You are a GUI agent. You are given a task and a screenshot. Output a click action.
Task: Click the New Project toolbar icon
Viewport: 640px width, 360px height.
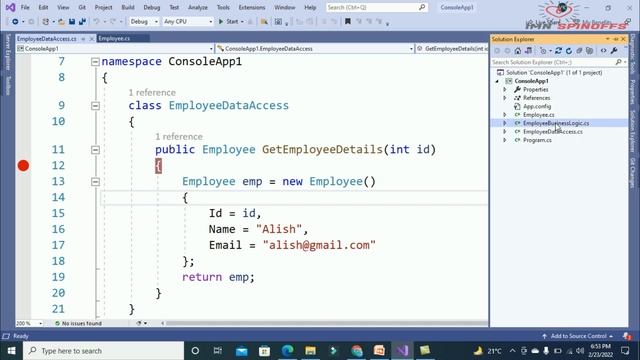click(x=46, y=22)
